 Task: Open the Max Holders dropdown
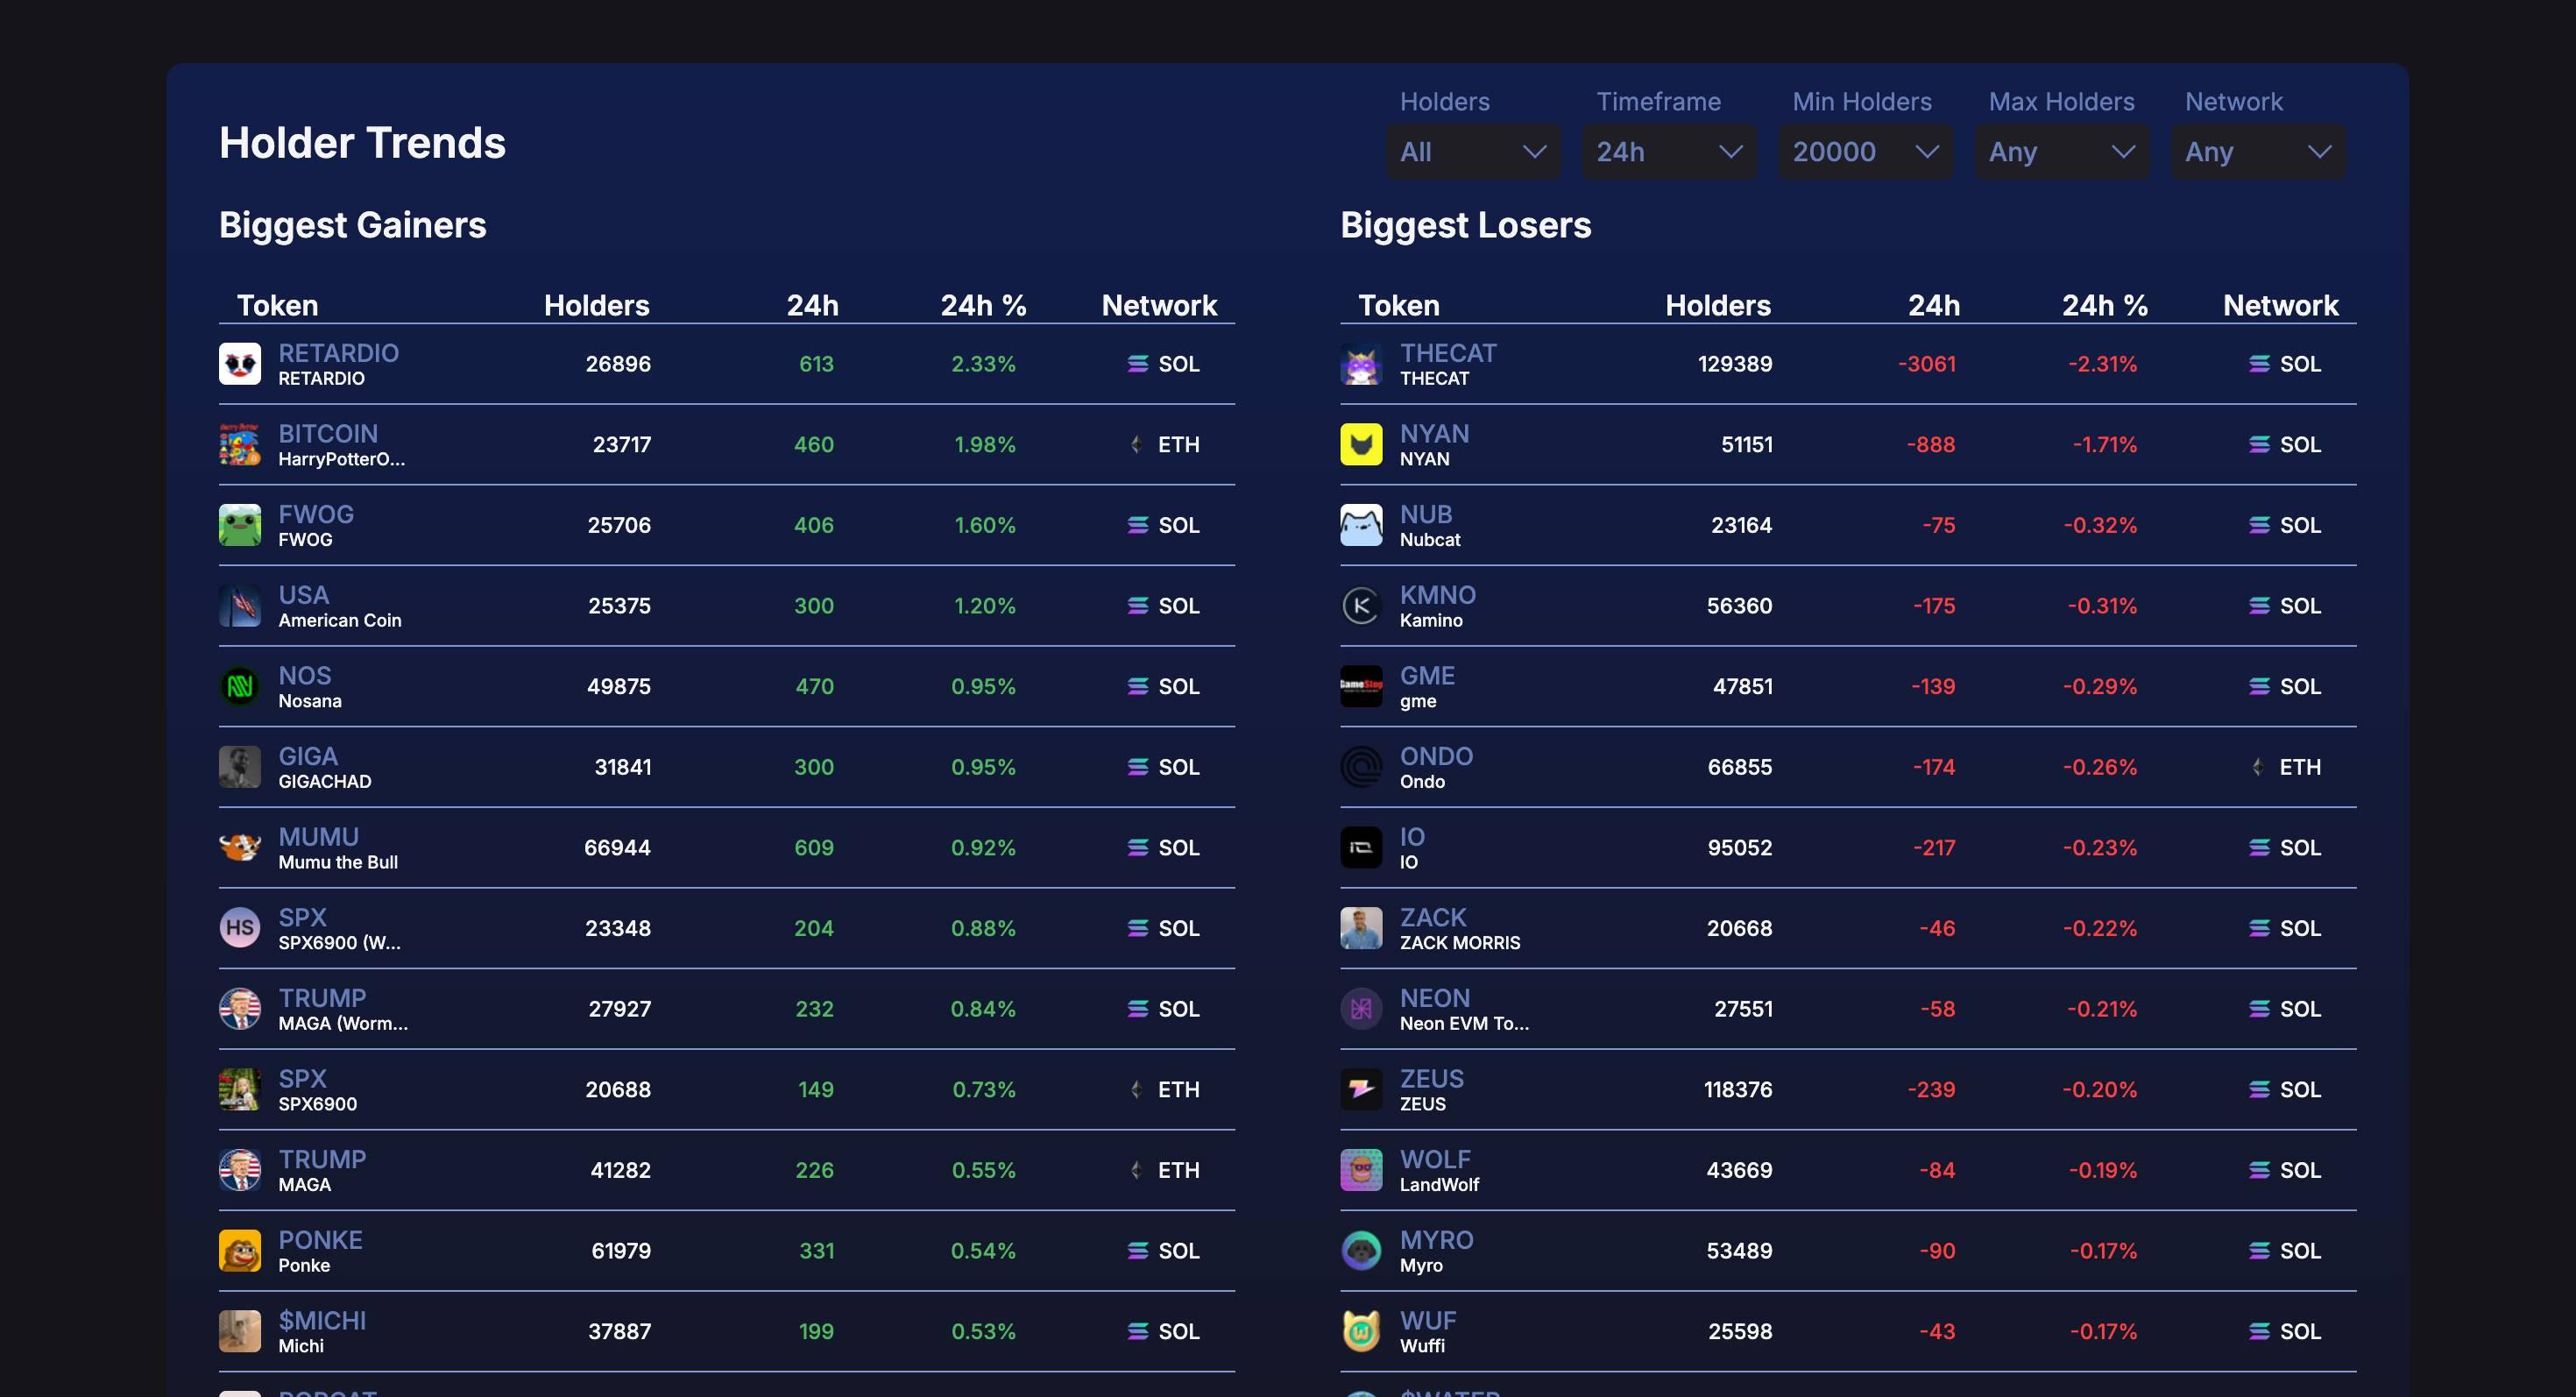pyautogui.click(x=2060, y=152)
